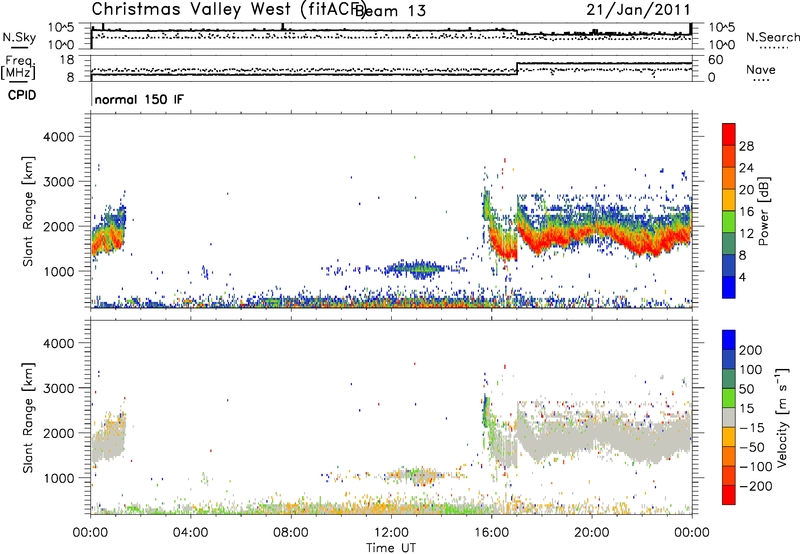The image size is (800, 554).
Task: Select light green segment of Velocity colorbar
Action: (729, 398)
